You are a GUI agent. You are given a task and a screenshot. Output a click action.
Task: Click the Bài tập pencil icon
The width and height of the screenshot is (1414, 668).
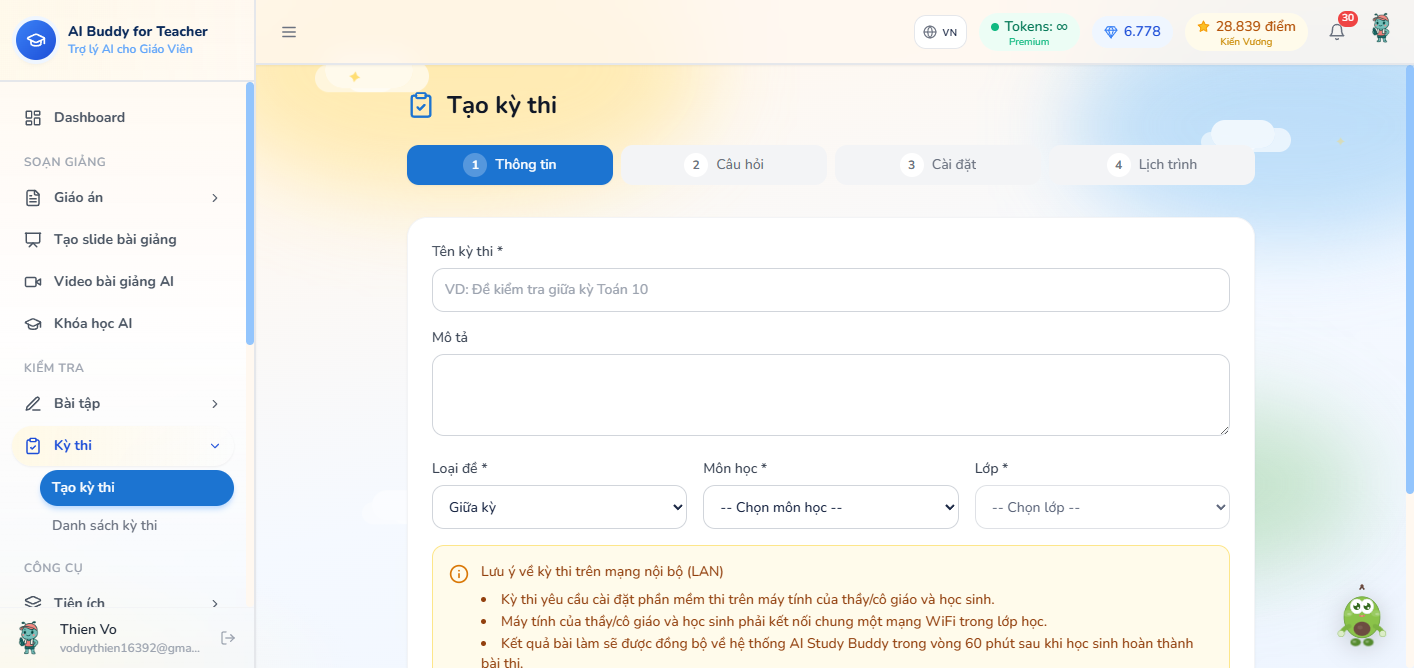(33, 404)
